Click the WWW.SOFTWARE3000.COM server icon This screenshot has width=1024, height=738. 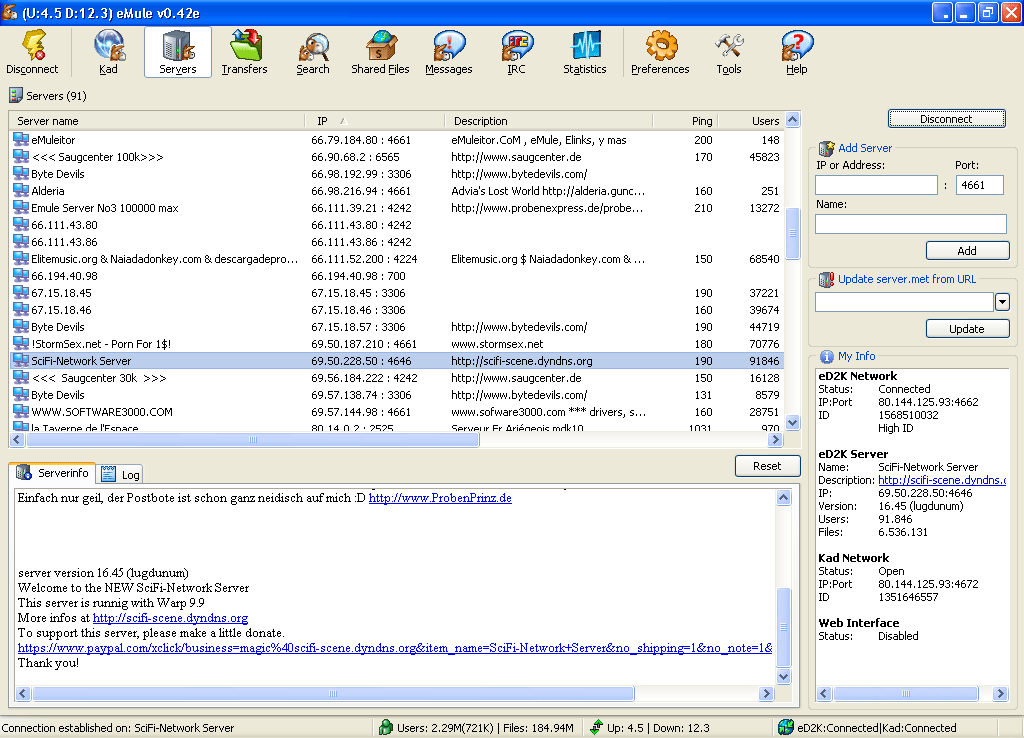click(x=21, y=411)
